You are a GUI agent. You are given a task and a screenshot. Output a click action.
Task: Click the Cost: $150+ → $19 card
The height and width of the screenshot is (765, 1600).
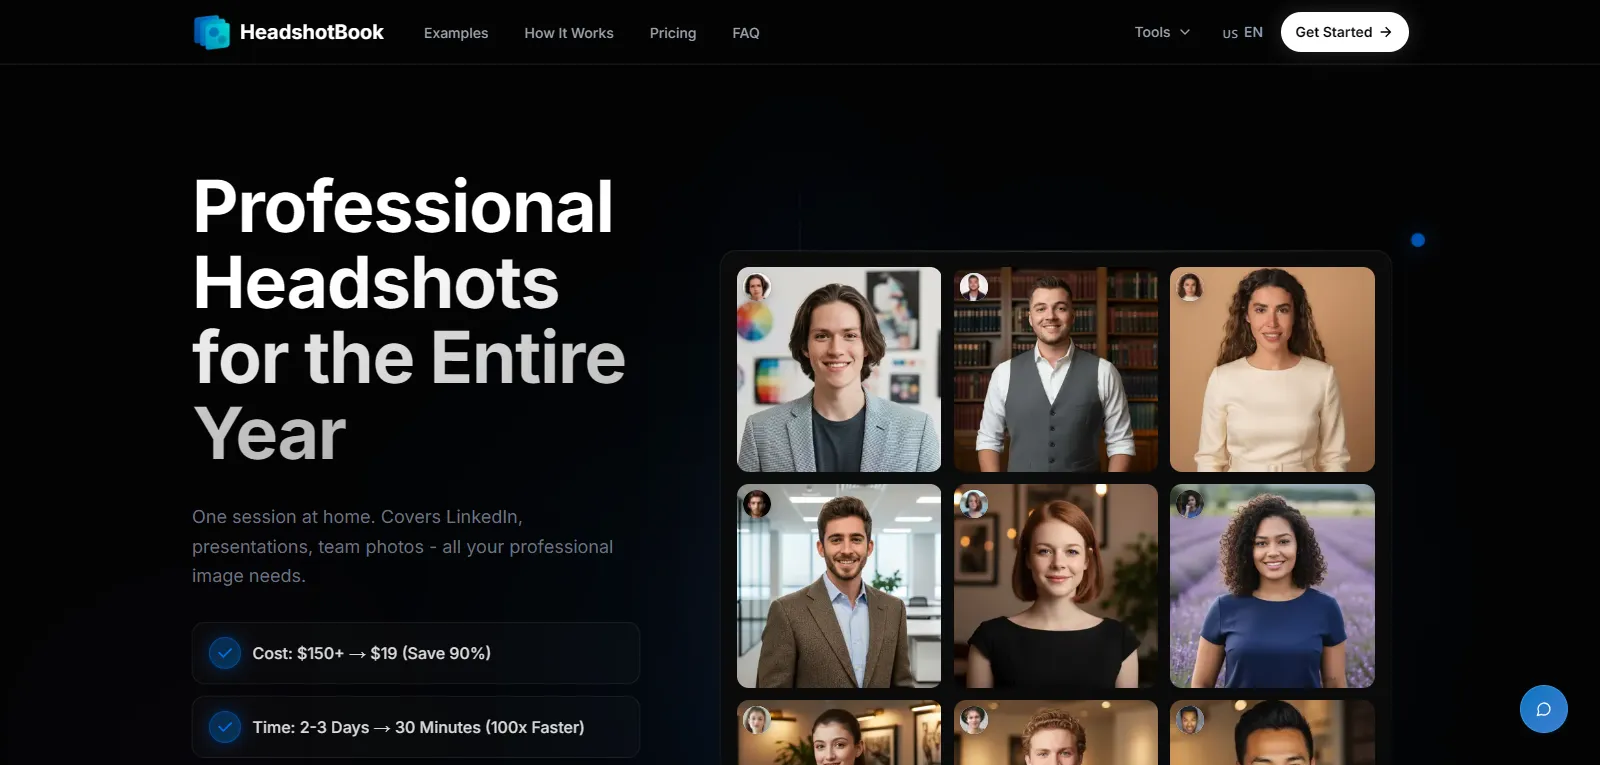pos(416,653)
